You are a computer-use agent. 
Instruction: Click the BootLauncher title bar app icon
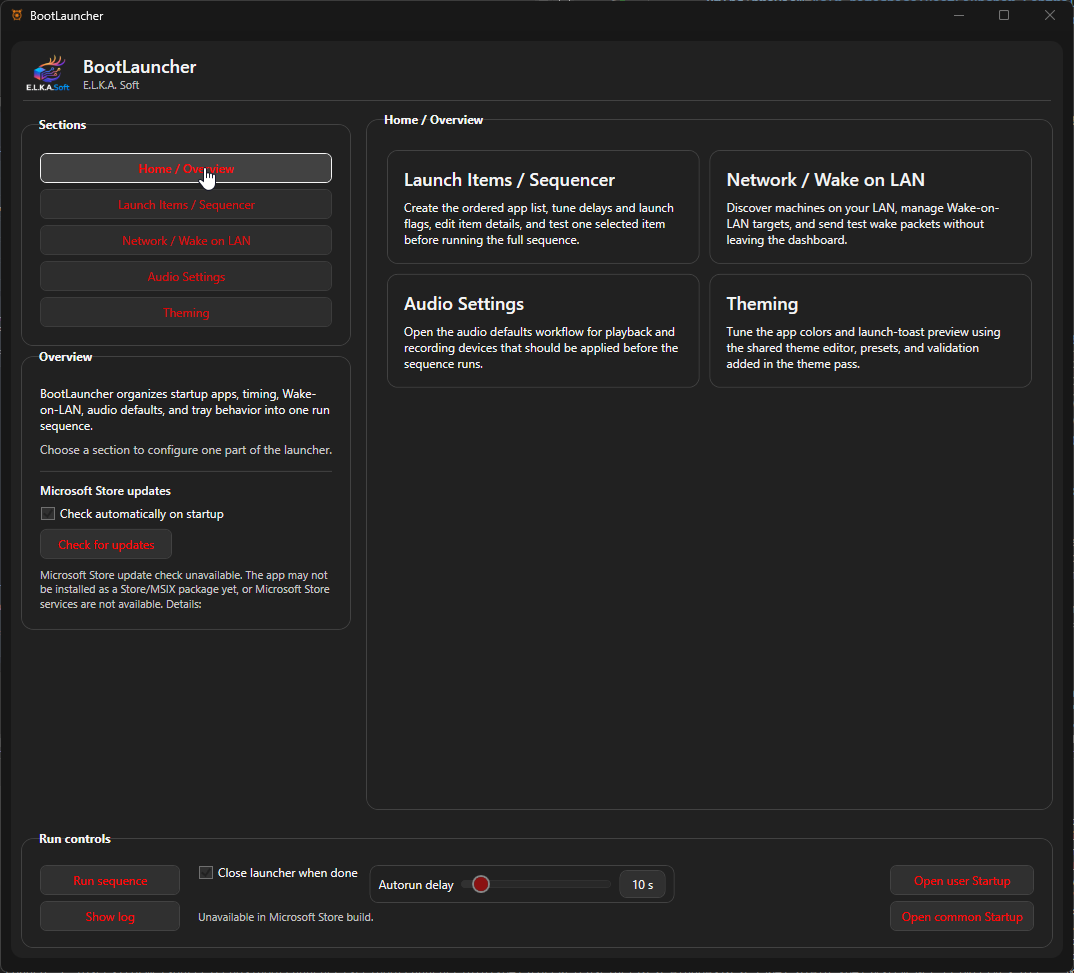tap(17, 15)
